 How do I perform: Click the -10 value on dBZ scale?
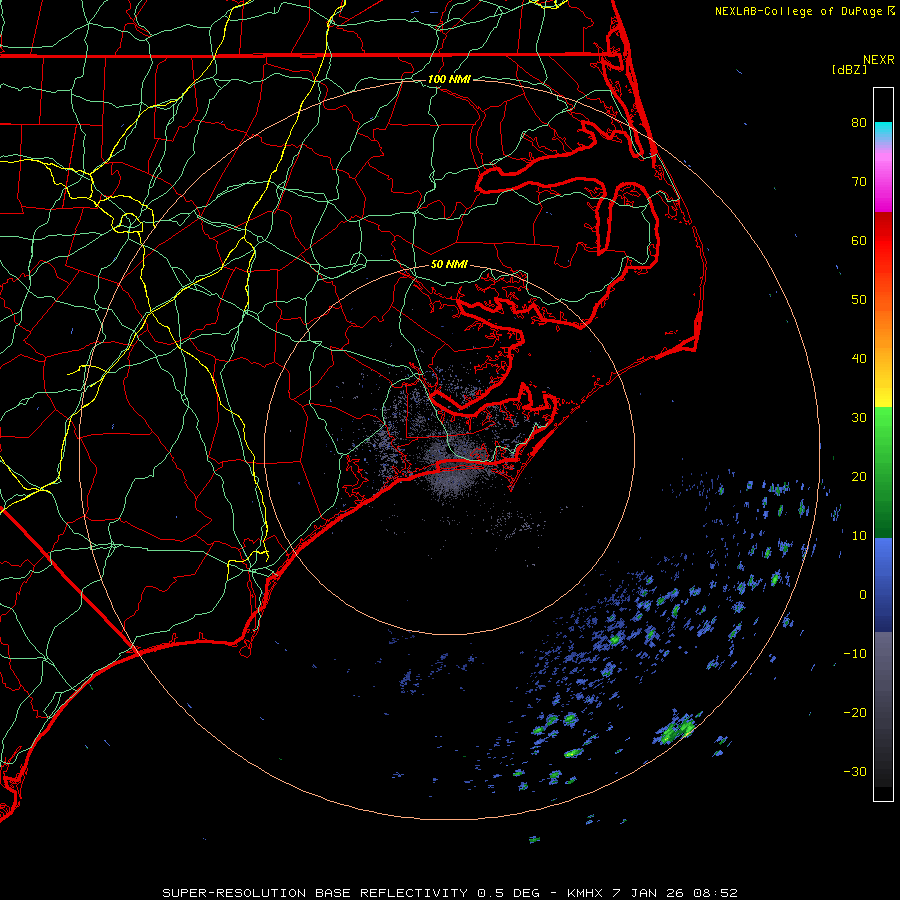pyautogui.click(x=855, y=654)
